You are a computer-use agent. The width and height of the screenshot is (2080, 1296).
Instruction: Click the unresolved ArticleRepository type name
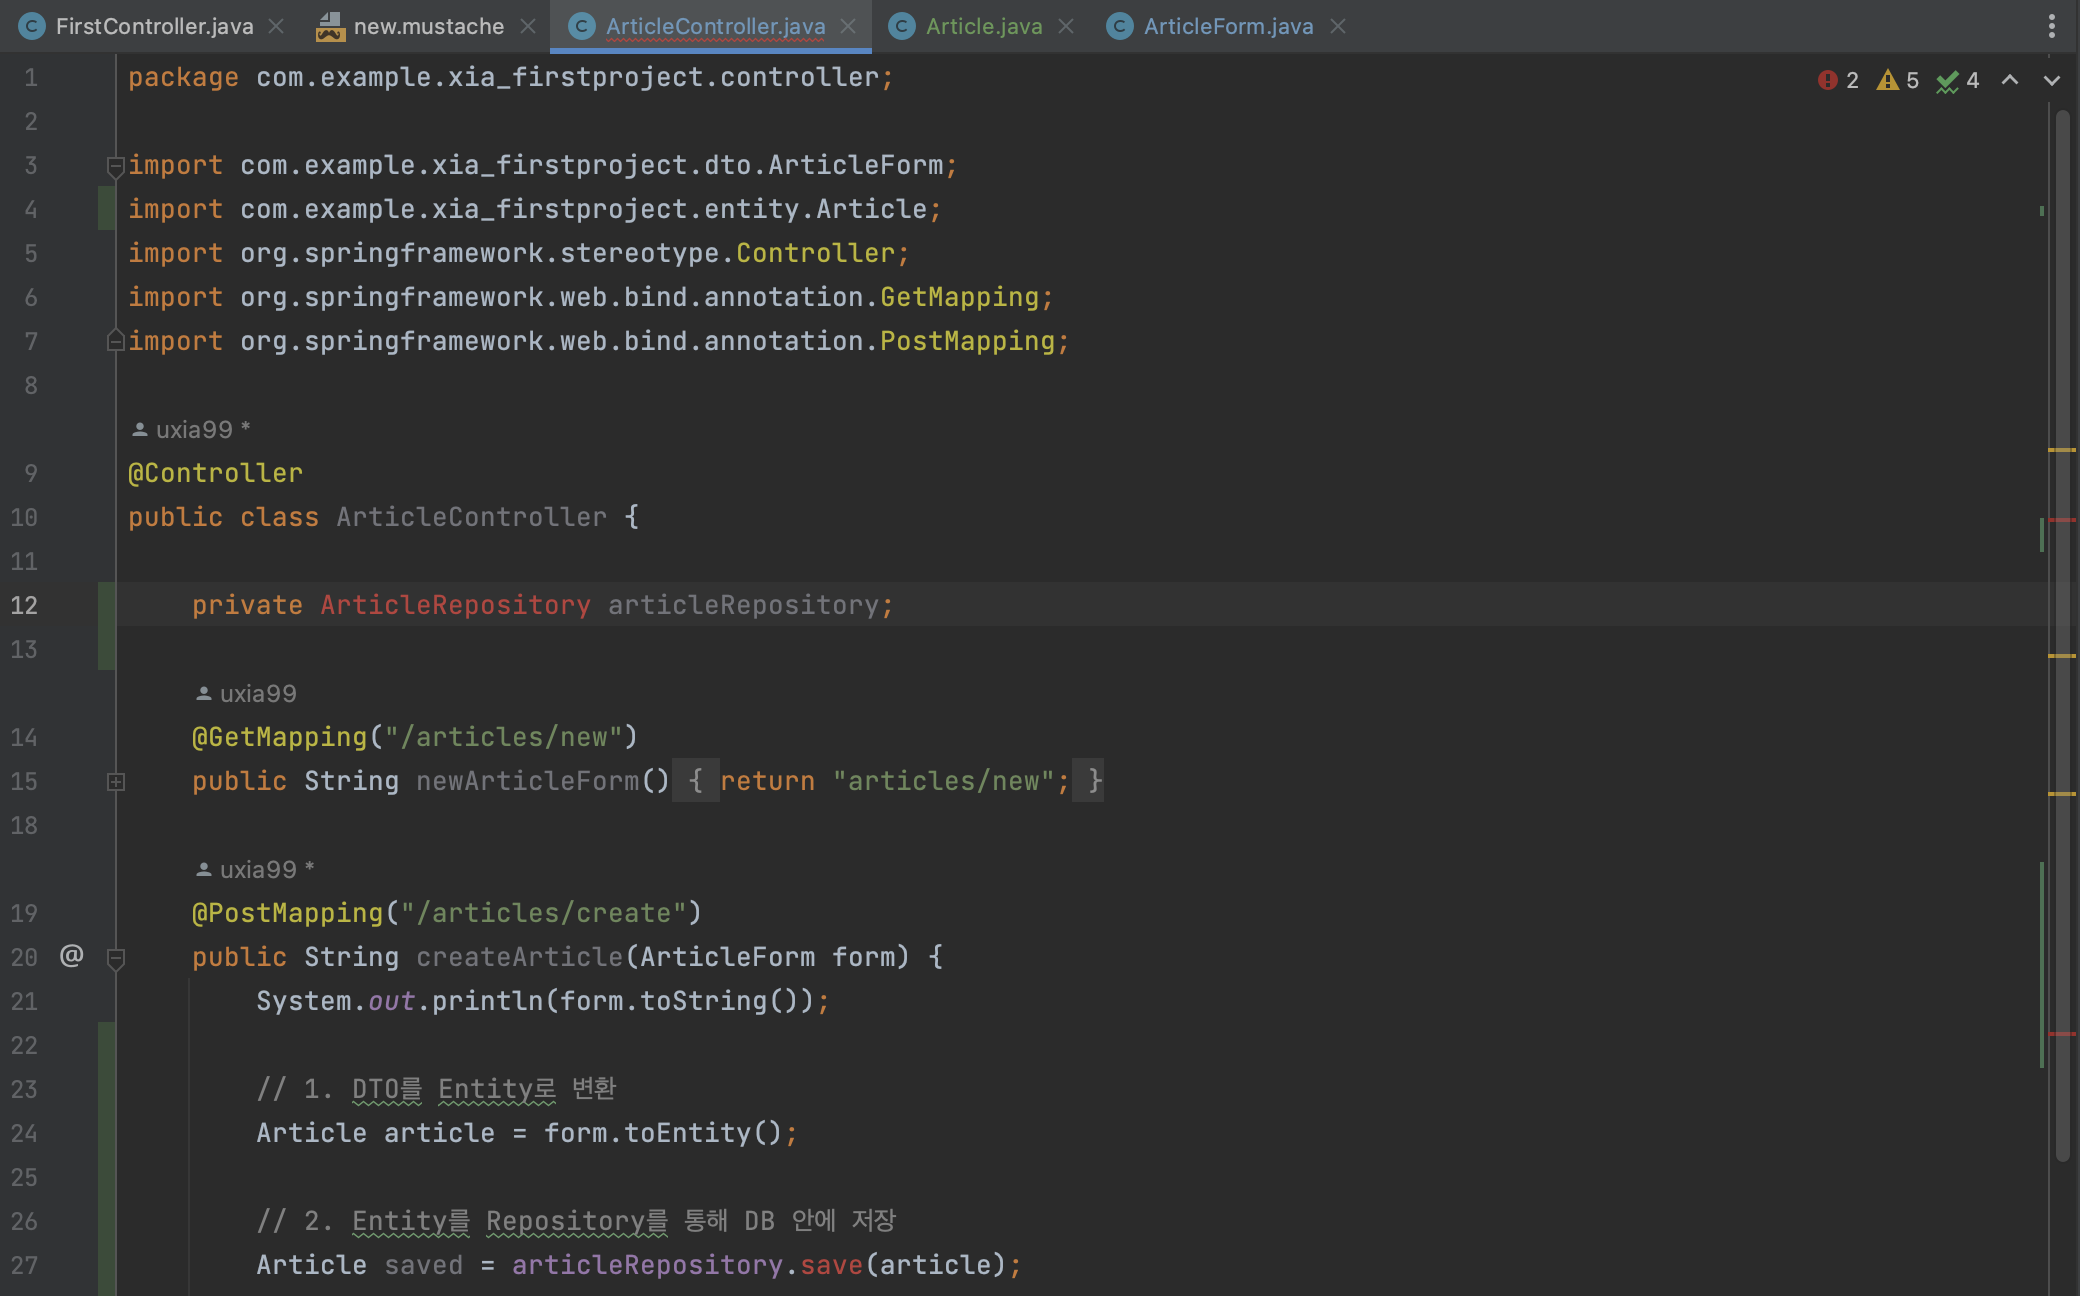455,605
